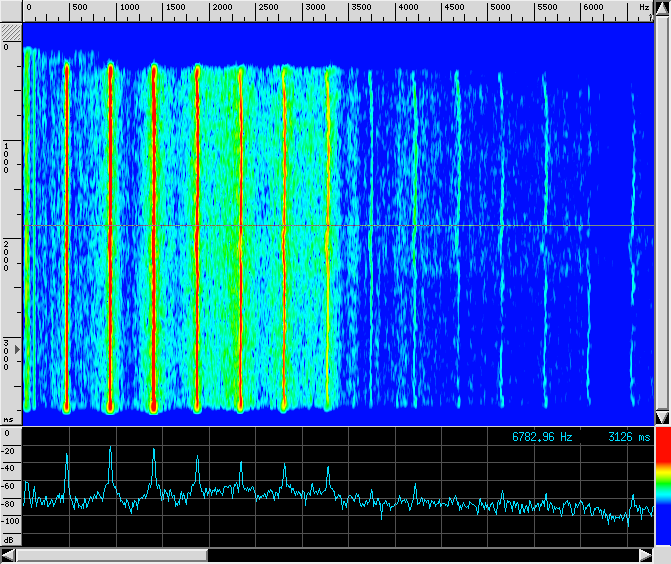The image size is (671, 564).
Task: Click the scroll up arrow of the vertical scrollbar
Action: point(662,8)
